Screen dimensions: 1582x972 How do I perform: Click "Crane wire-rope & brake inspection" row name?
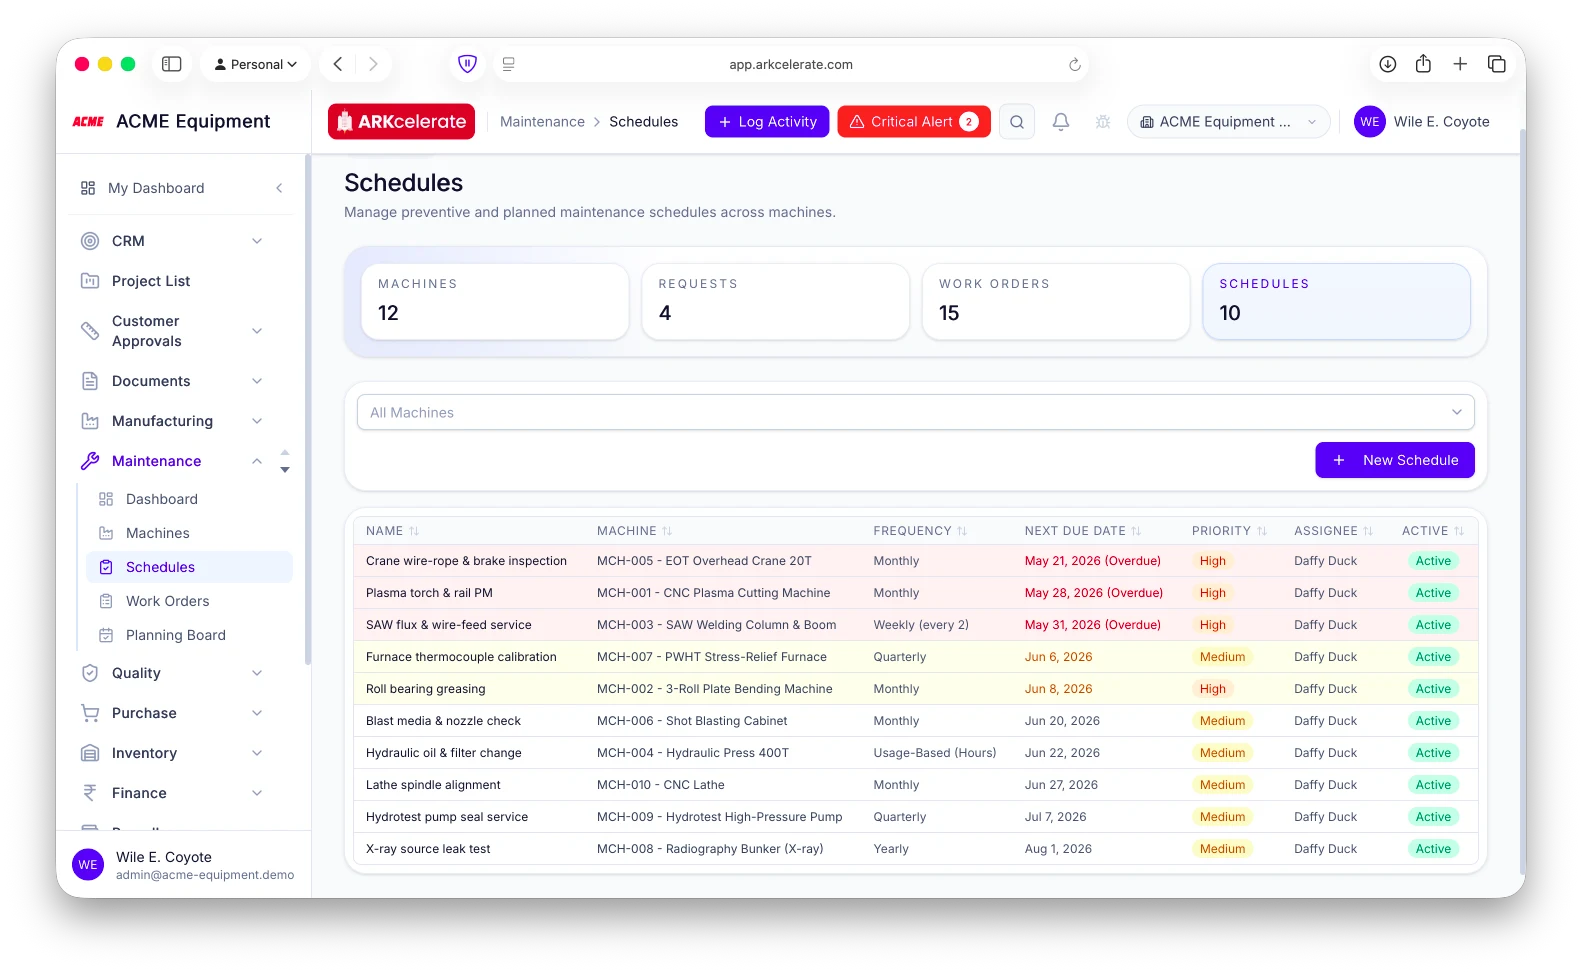click(x=466, y=561)
